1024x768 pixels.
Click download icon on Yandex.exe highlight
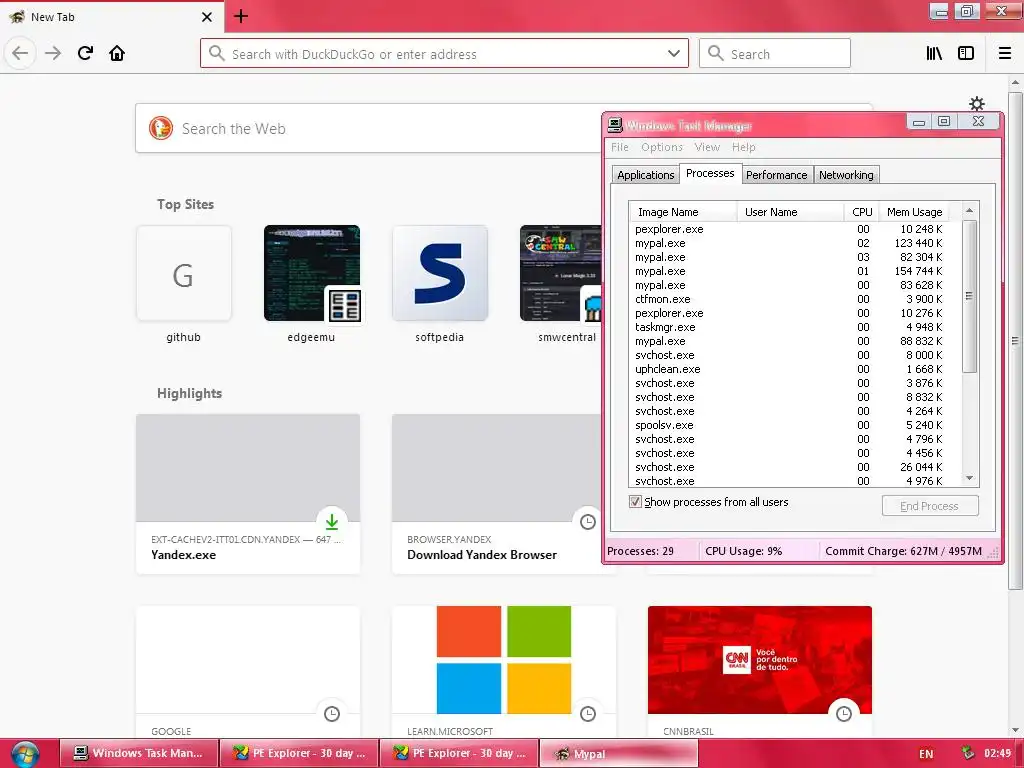332,521
